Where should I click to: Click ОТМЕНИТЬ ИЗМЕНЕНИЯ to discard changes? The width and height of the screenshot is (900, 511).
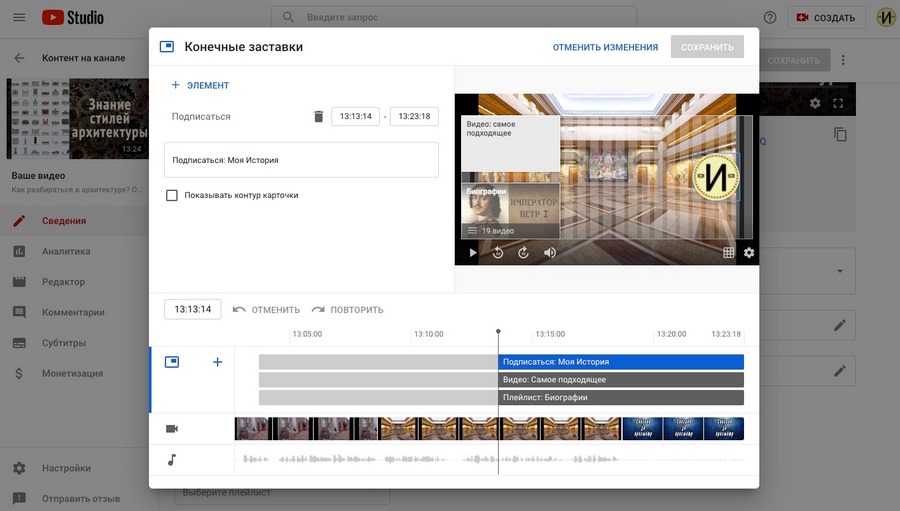pyautogui.click(x=605, y=47)
